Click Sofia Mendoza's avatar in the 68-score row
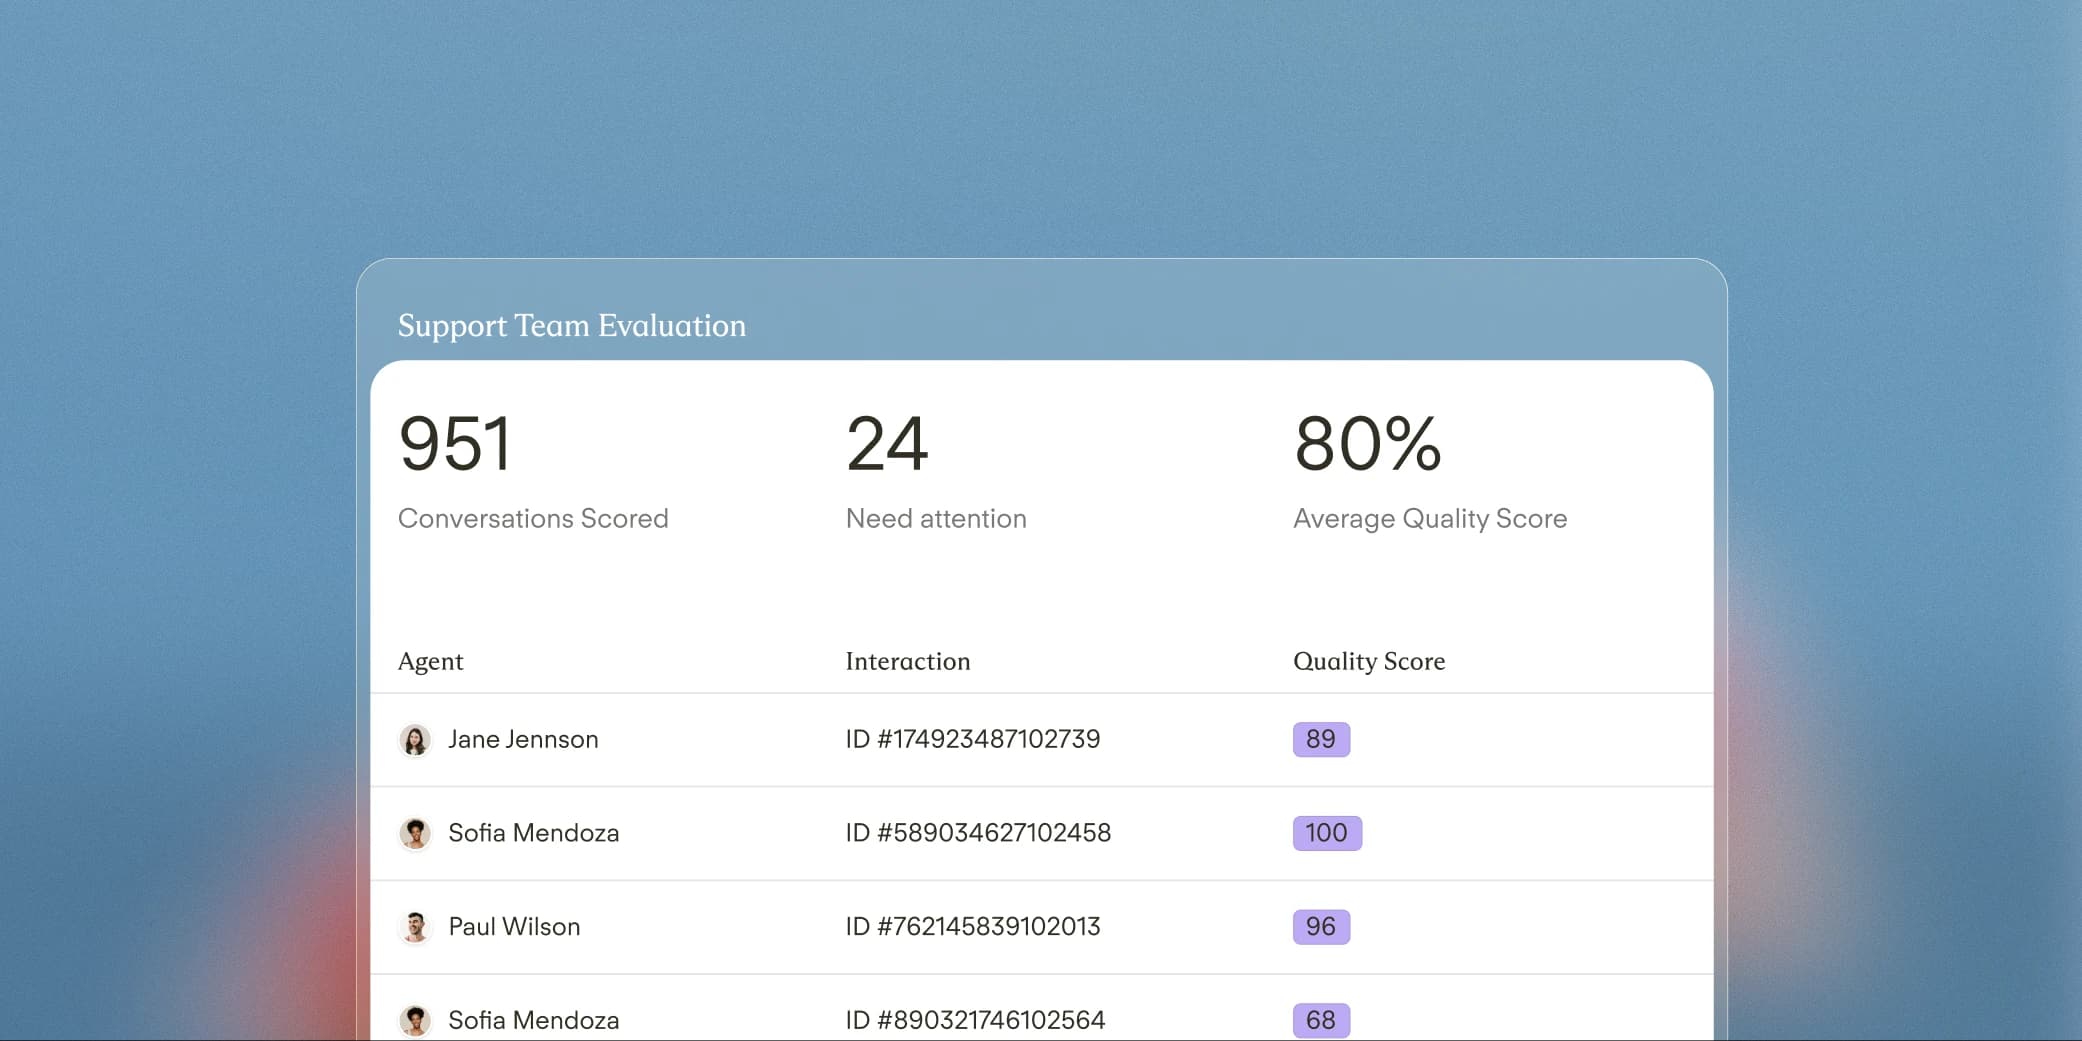Viewport: 2082px width, 1041px height. coord(415,1020)
